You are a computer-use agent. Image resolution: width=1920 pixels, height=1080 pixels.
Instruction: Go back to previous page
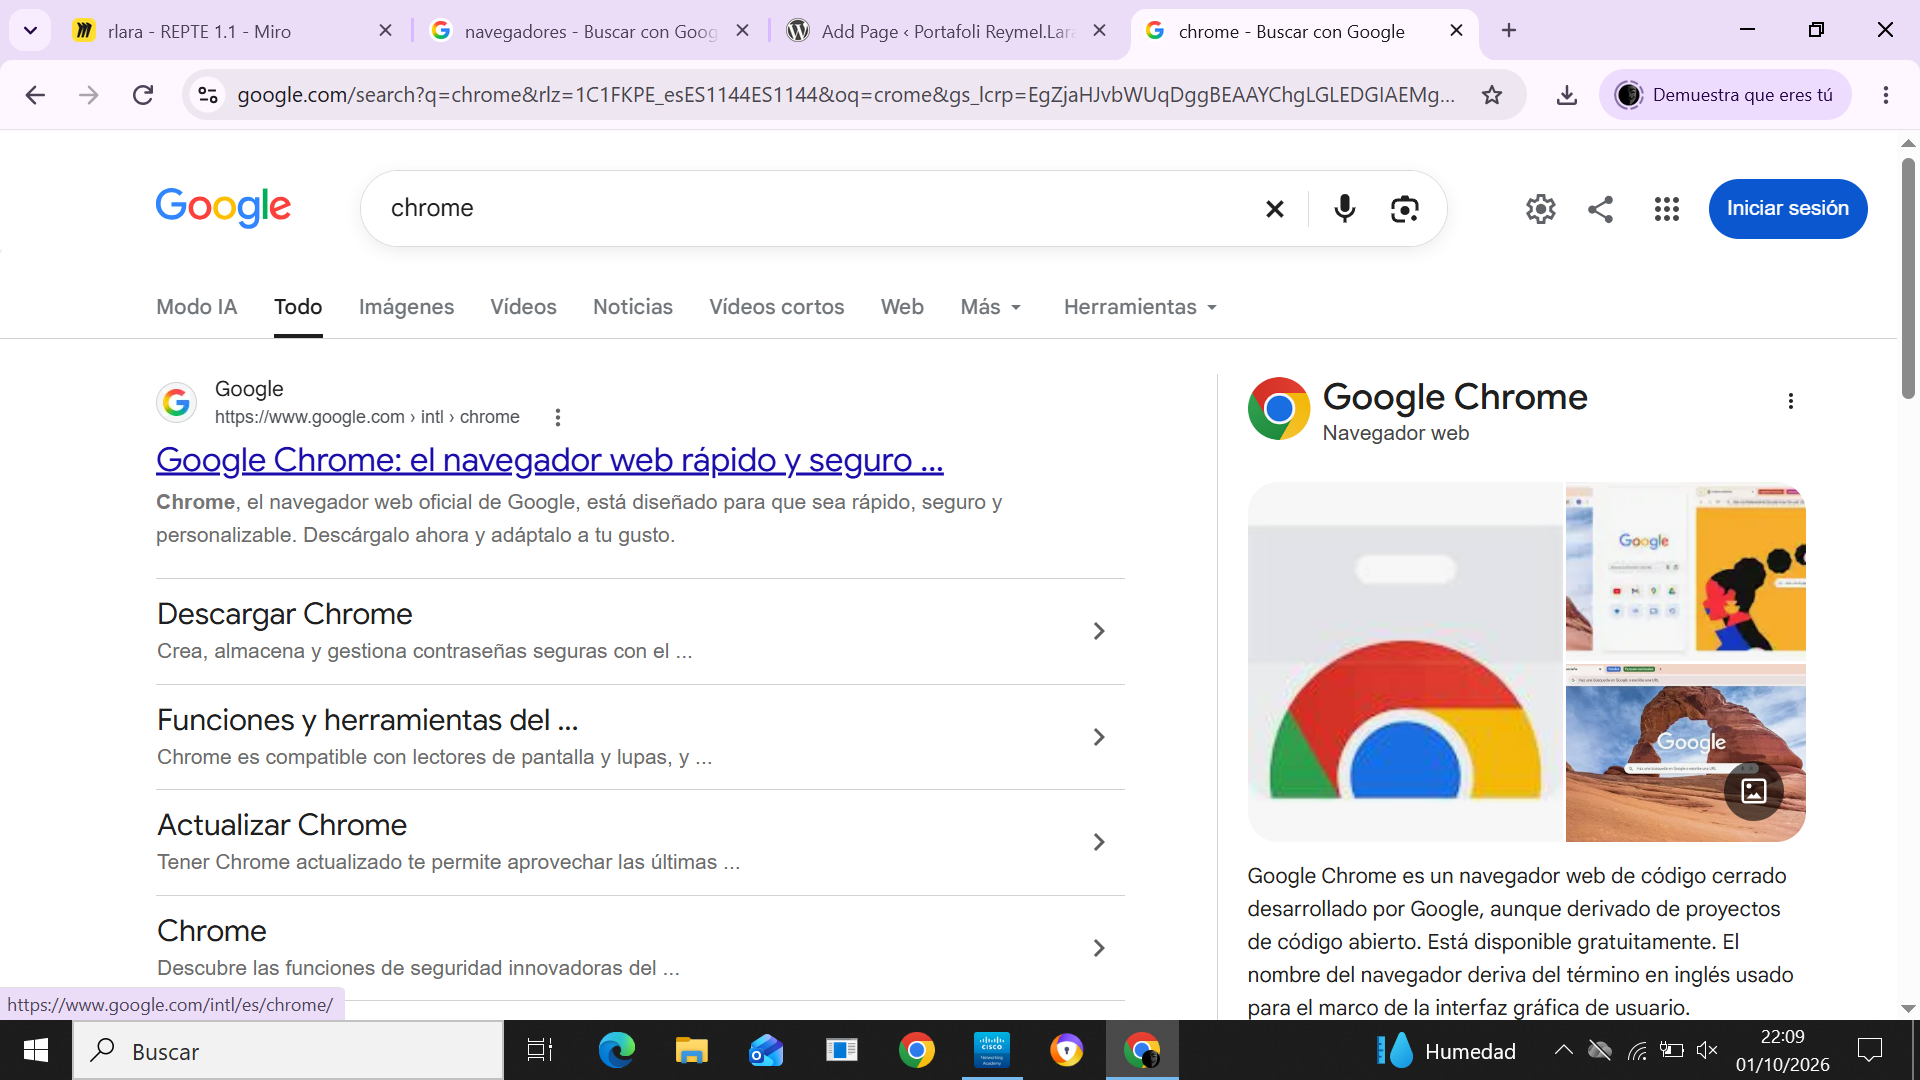35,95
